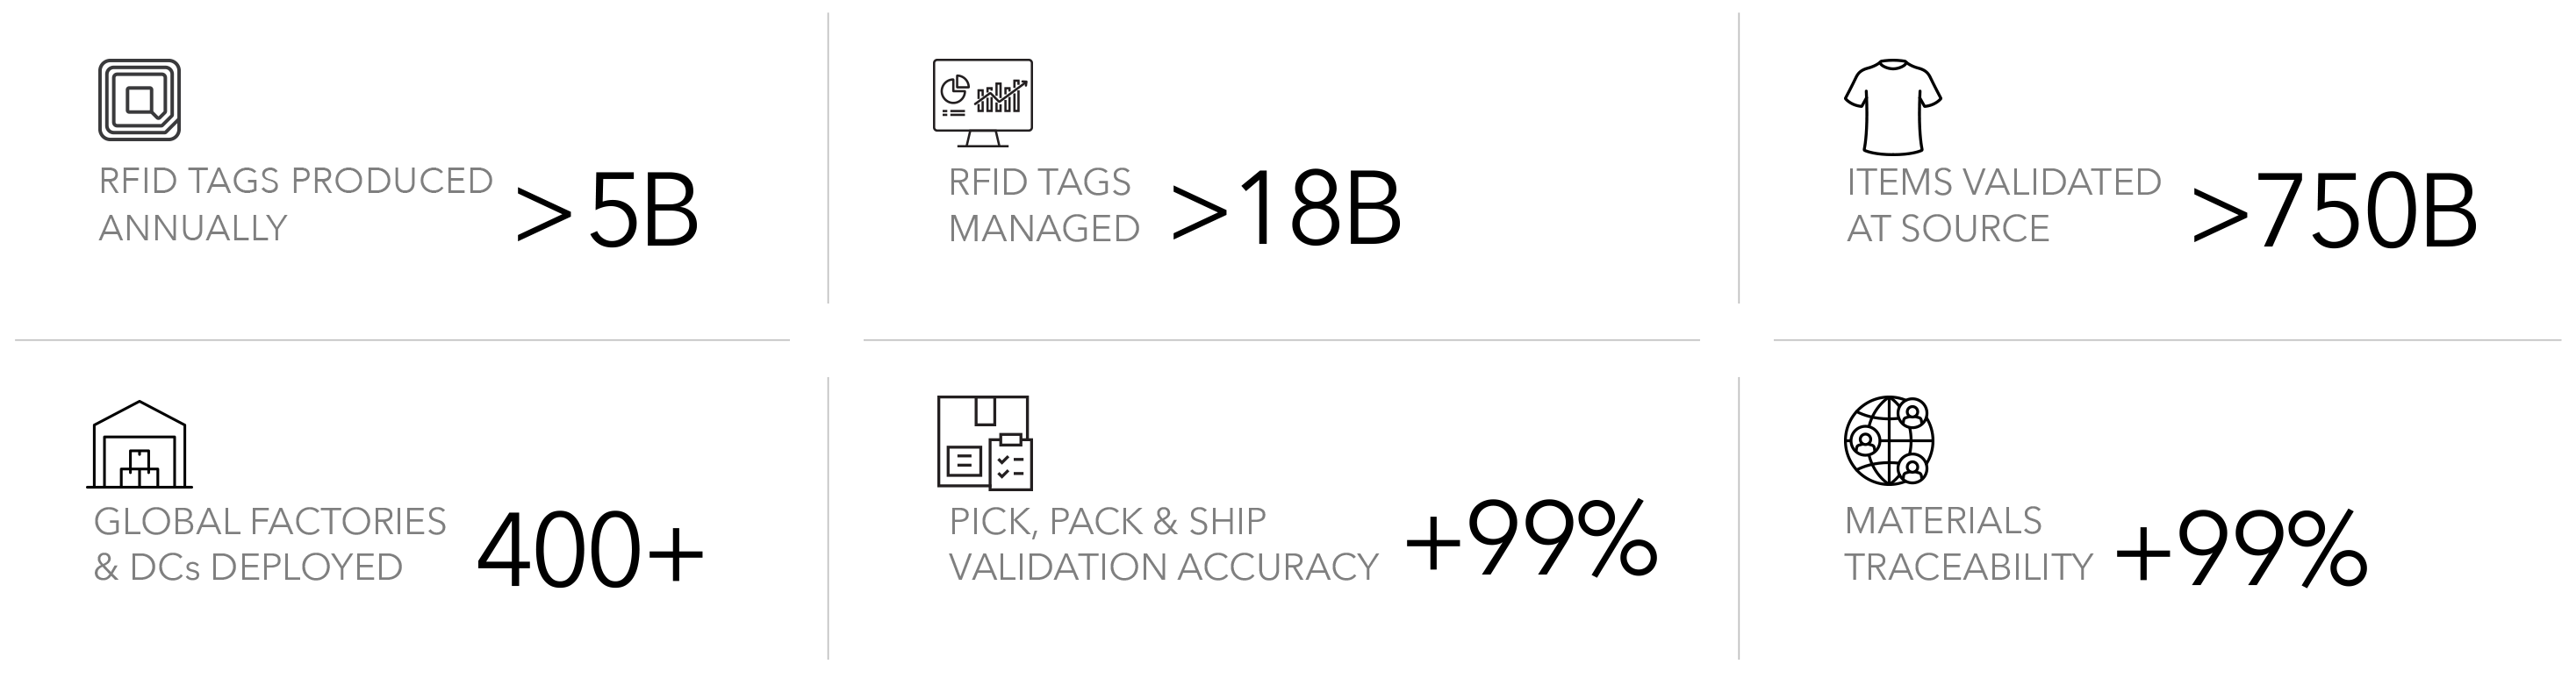Click the '+99%' next to materials traceability
Viewport: 2576px width, 678px height.
[x=2241, y=549]
